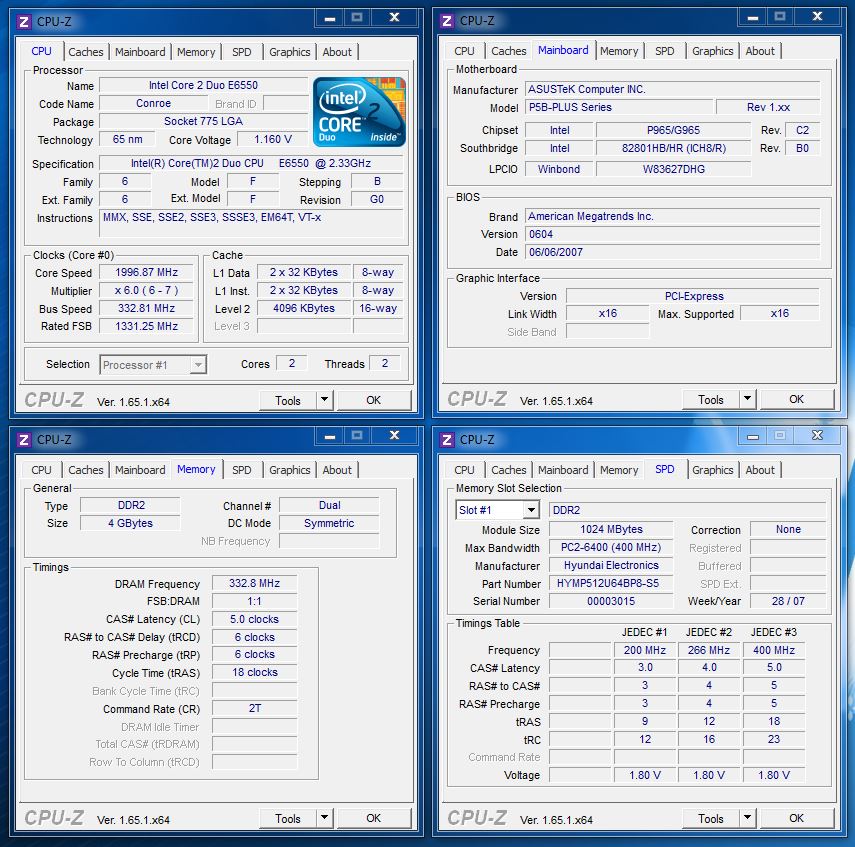Close the SPD CPU-Z window
The height and width of the screenshot is (847, 855).
817,436
